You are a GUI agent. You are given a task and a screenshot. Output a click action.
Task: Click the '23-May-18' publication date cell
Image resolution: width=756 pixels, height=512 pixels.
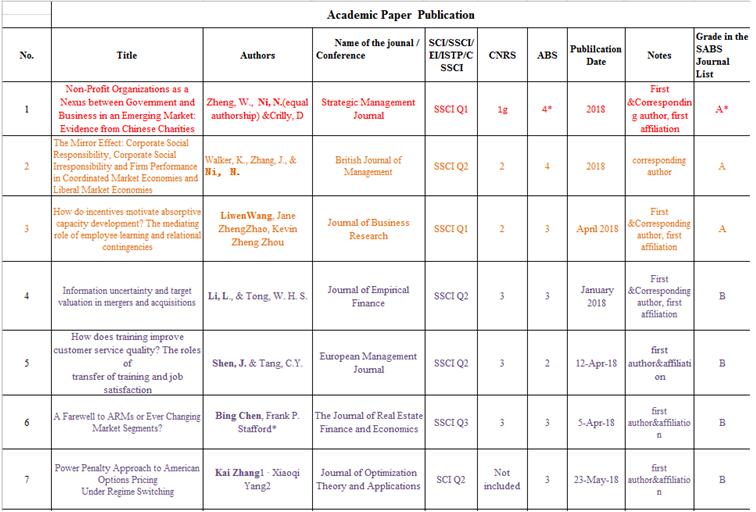pos(595,479)
